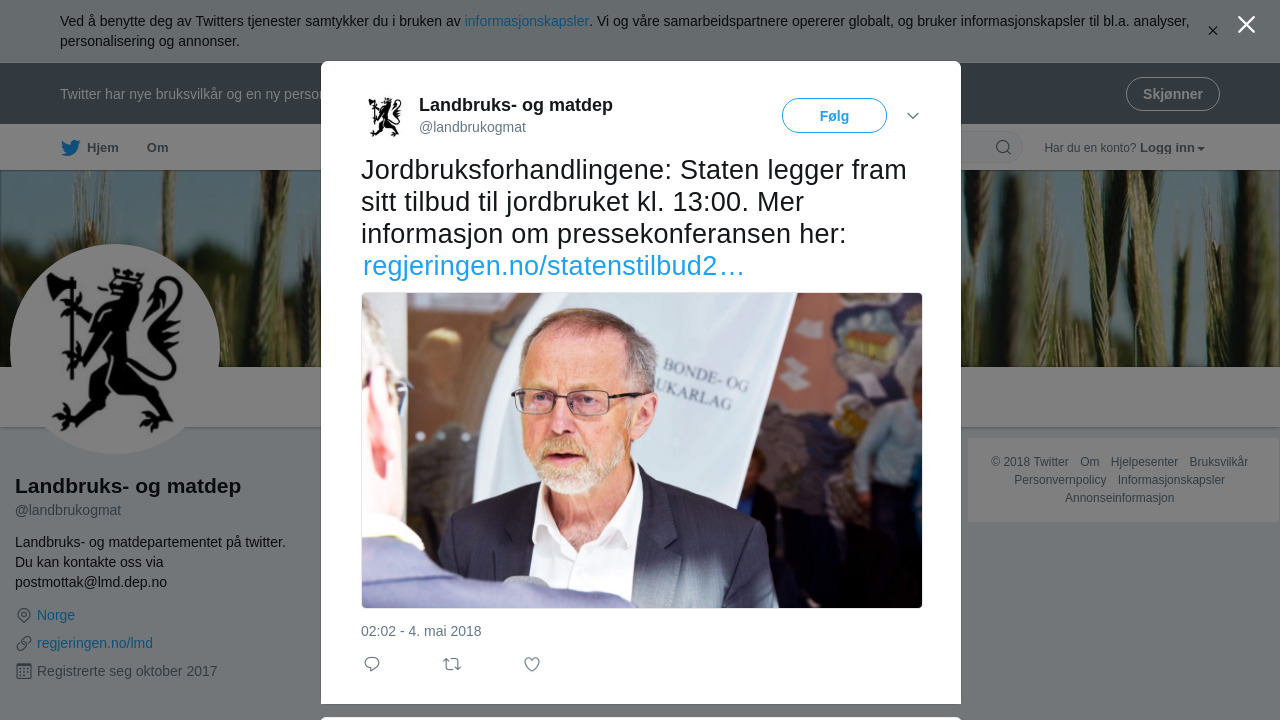Click the Skjønner button
The height and width of the screenshot is (720, 1280).
(1173, 94)
